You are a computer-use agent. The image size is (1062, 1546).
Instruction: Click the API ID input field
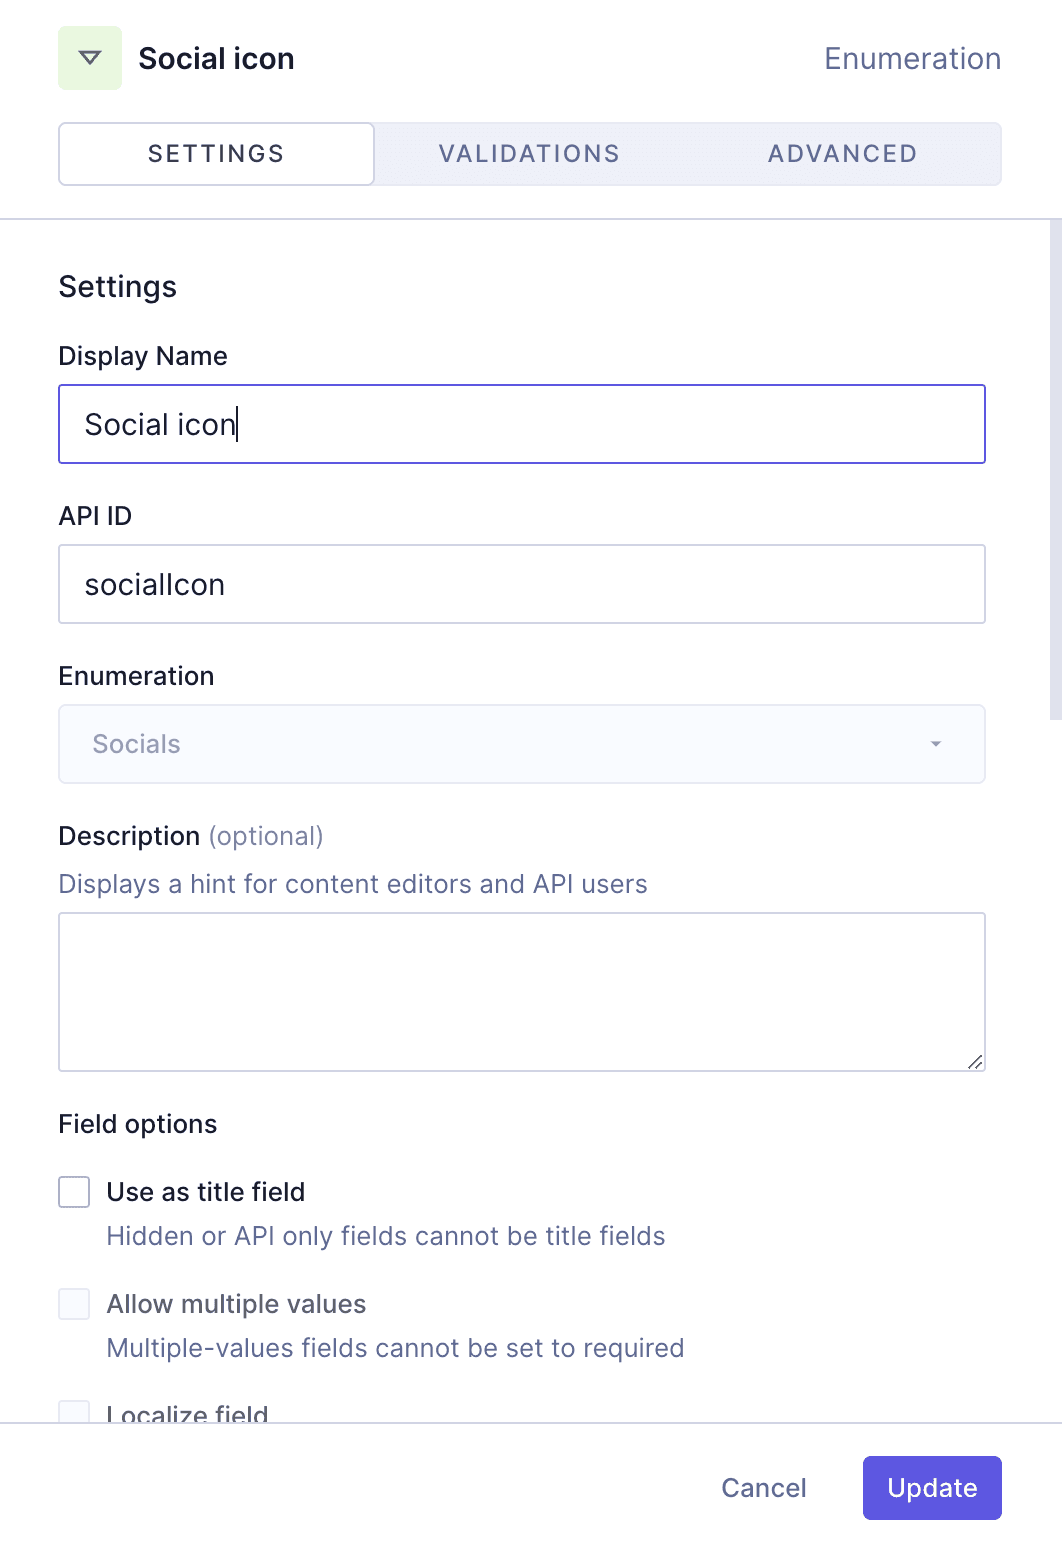(x=522, y=584)
